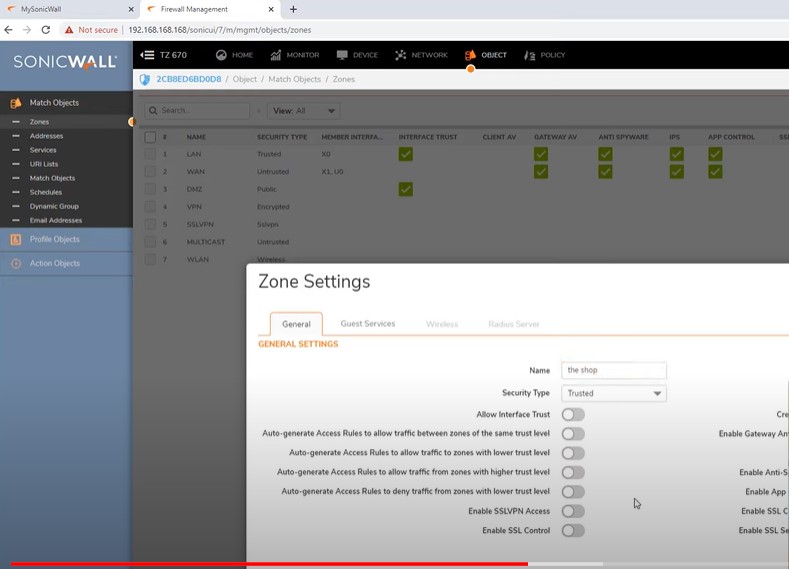Select the Device icon in top navigation
Image resolution: width=789 pixels, height=569 pixels.
342,55
